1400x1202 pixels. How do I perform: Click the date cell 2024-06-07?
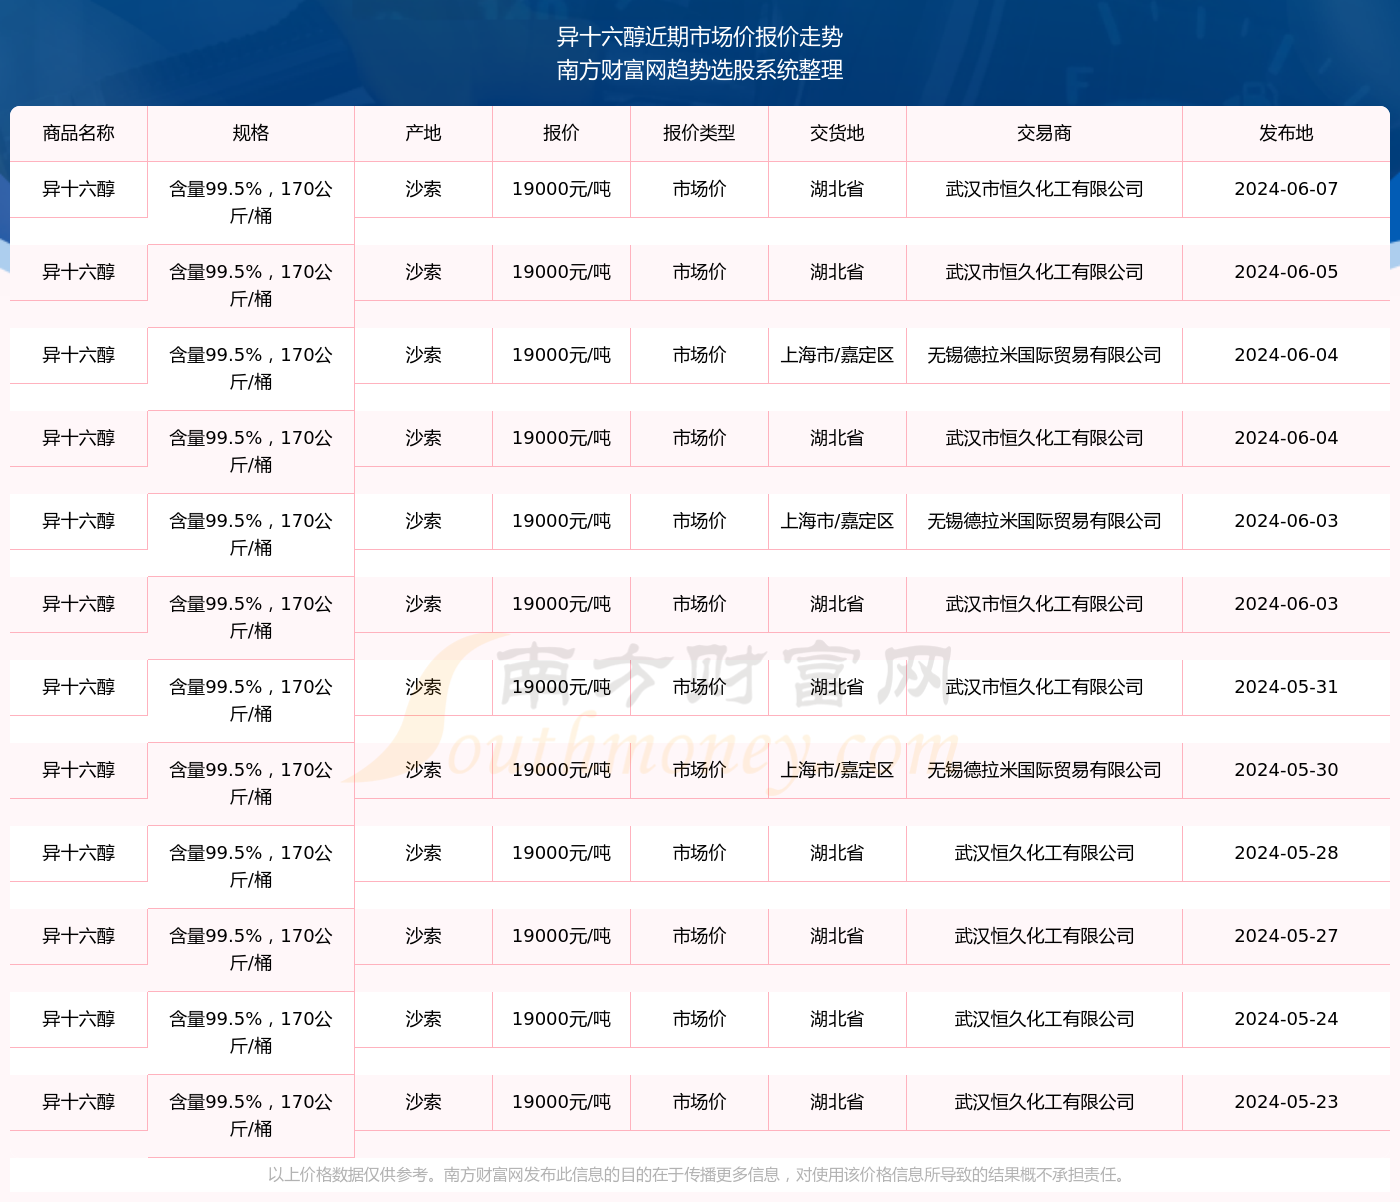(x=1287, y=189)
